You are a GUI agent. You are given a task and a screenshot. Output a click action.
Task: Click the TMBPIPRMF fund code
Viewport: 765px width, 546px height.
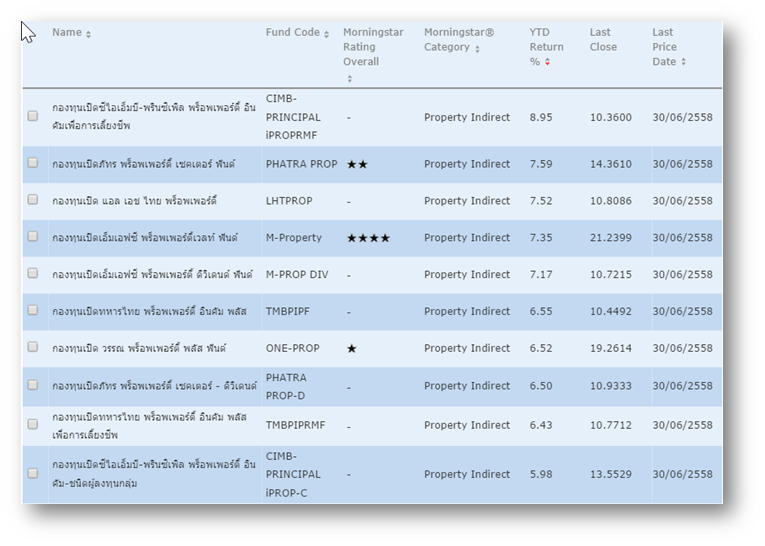295,425
